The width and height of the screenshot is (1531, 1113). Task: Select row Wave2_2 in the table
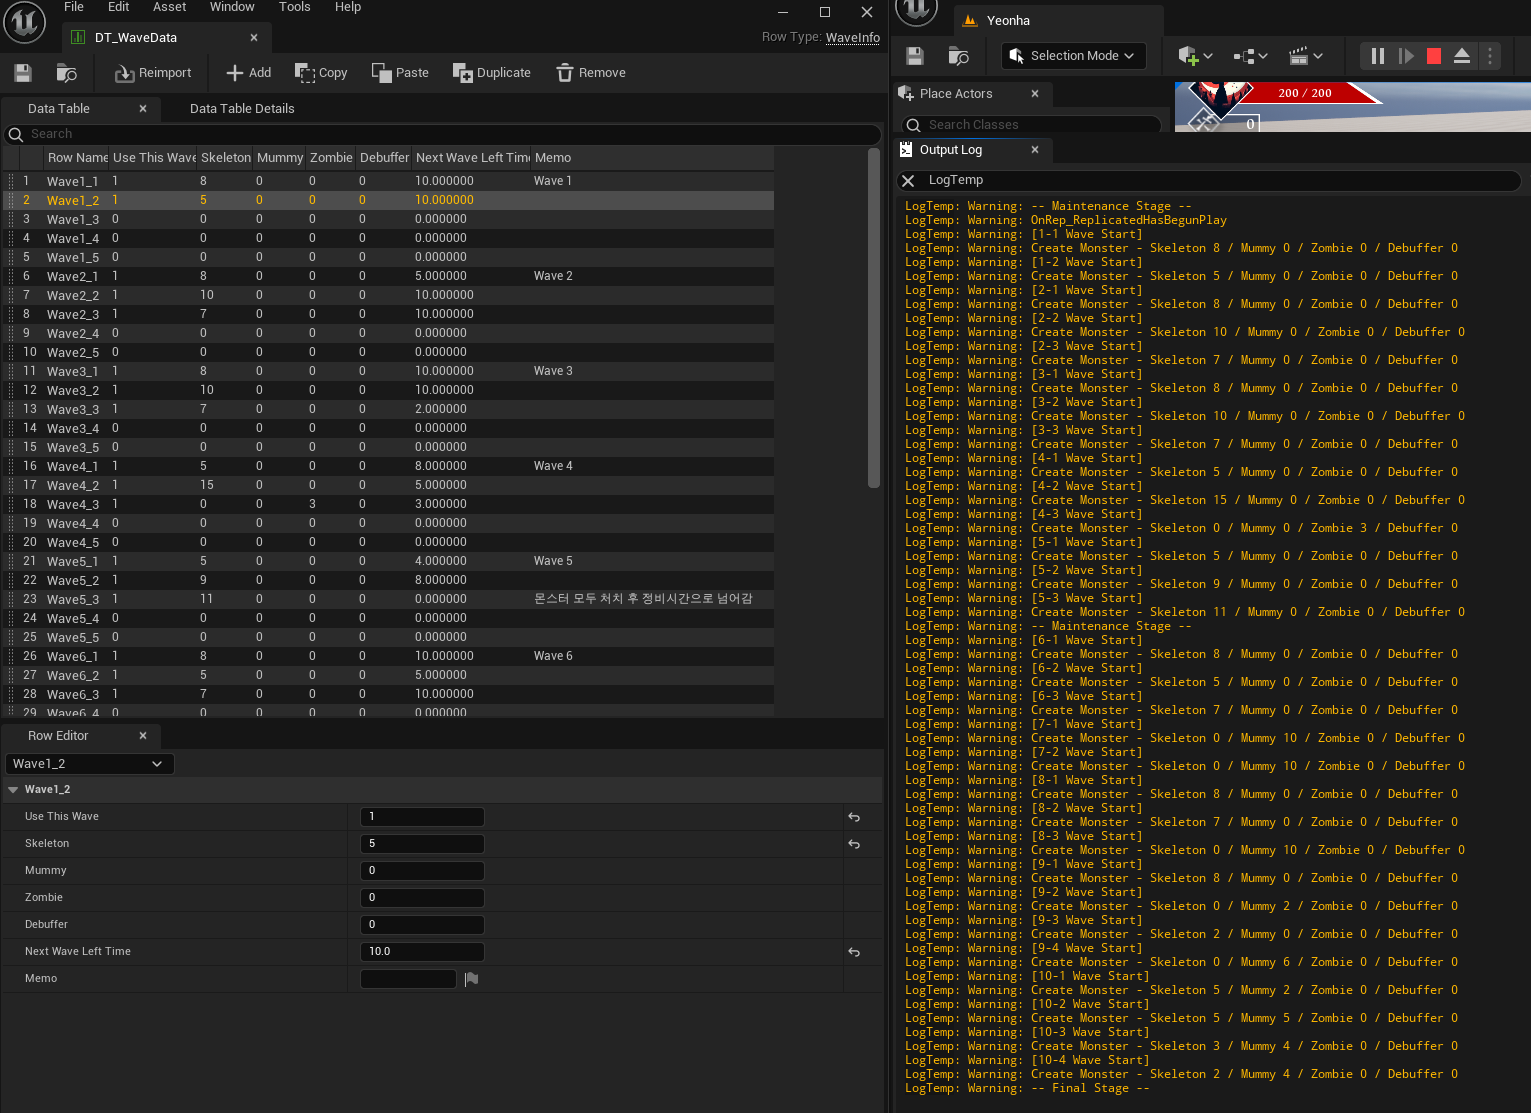pyautogui.click(x=388, y=295)
